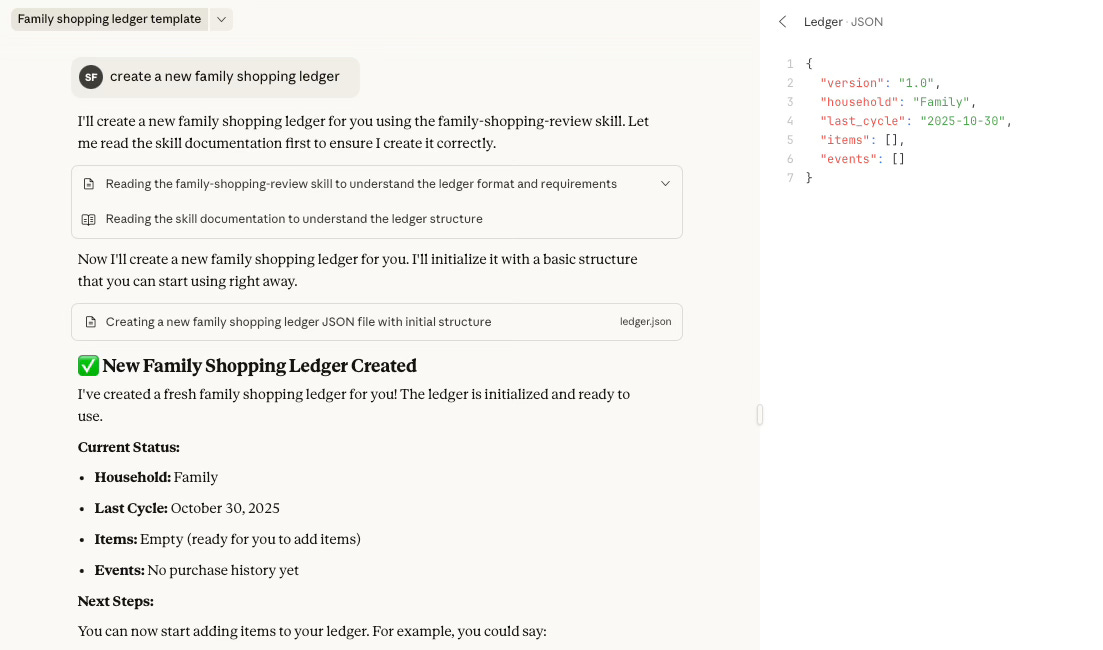The image size is (1103, 650).
Task: Click the document icon in the skill-reading card
Action: 89,183
